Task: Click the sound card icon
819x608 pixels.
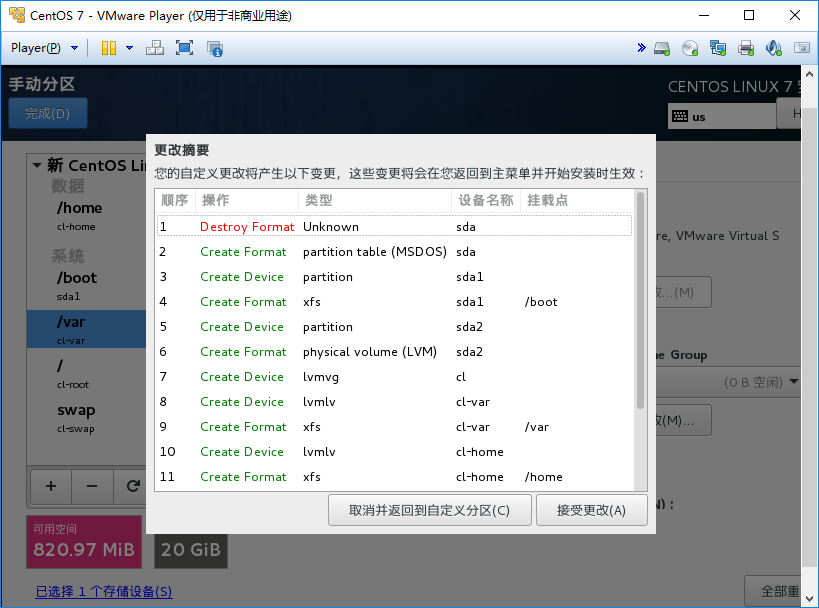Action: [x=774, y=49]
